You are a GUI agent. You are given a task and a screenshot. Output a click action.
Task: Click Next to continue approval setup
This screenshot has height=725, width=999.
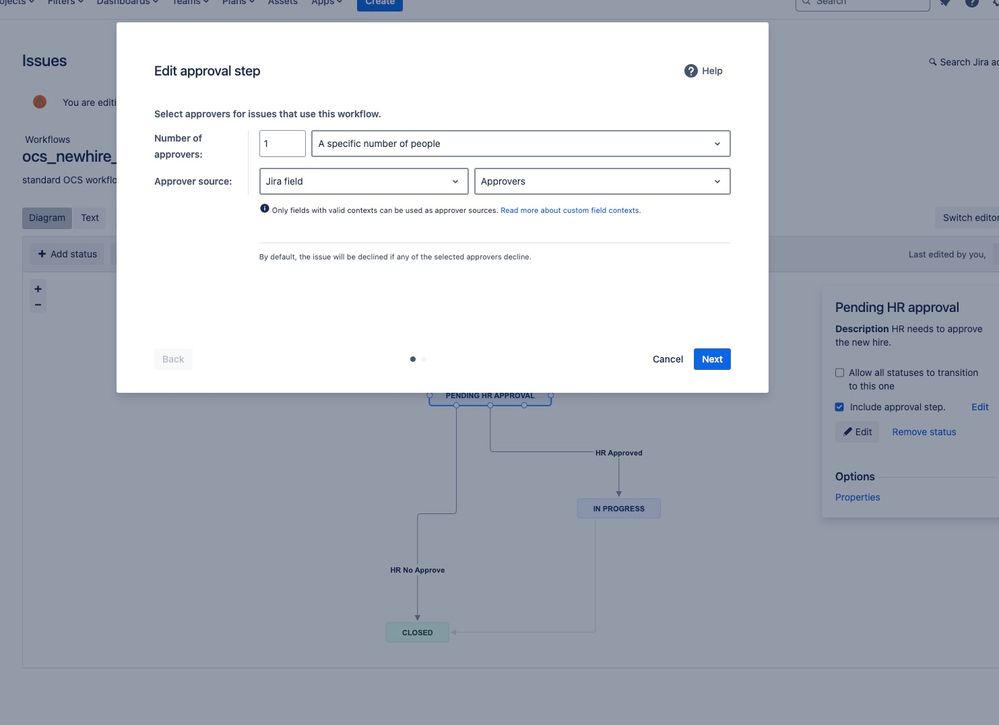click(712, 359)
